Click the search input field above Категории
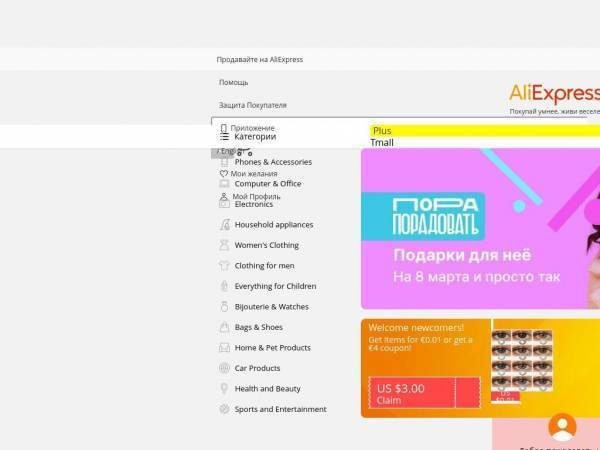 [399, 121]
